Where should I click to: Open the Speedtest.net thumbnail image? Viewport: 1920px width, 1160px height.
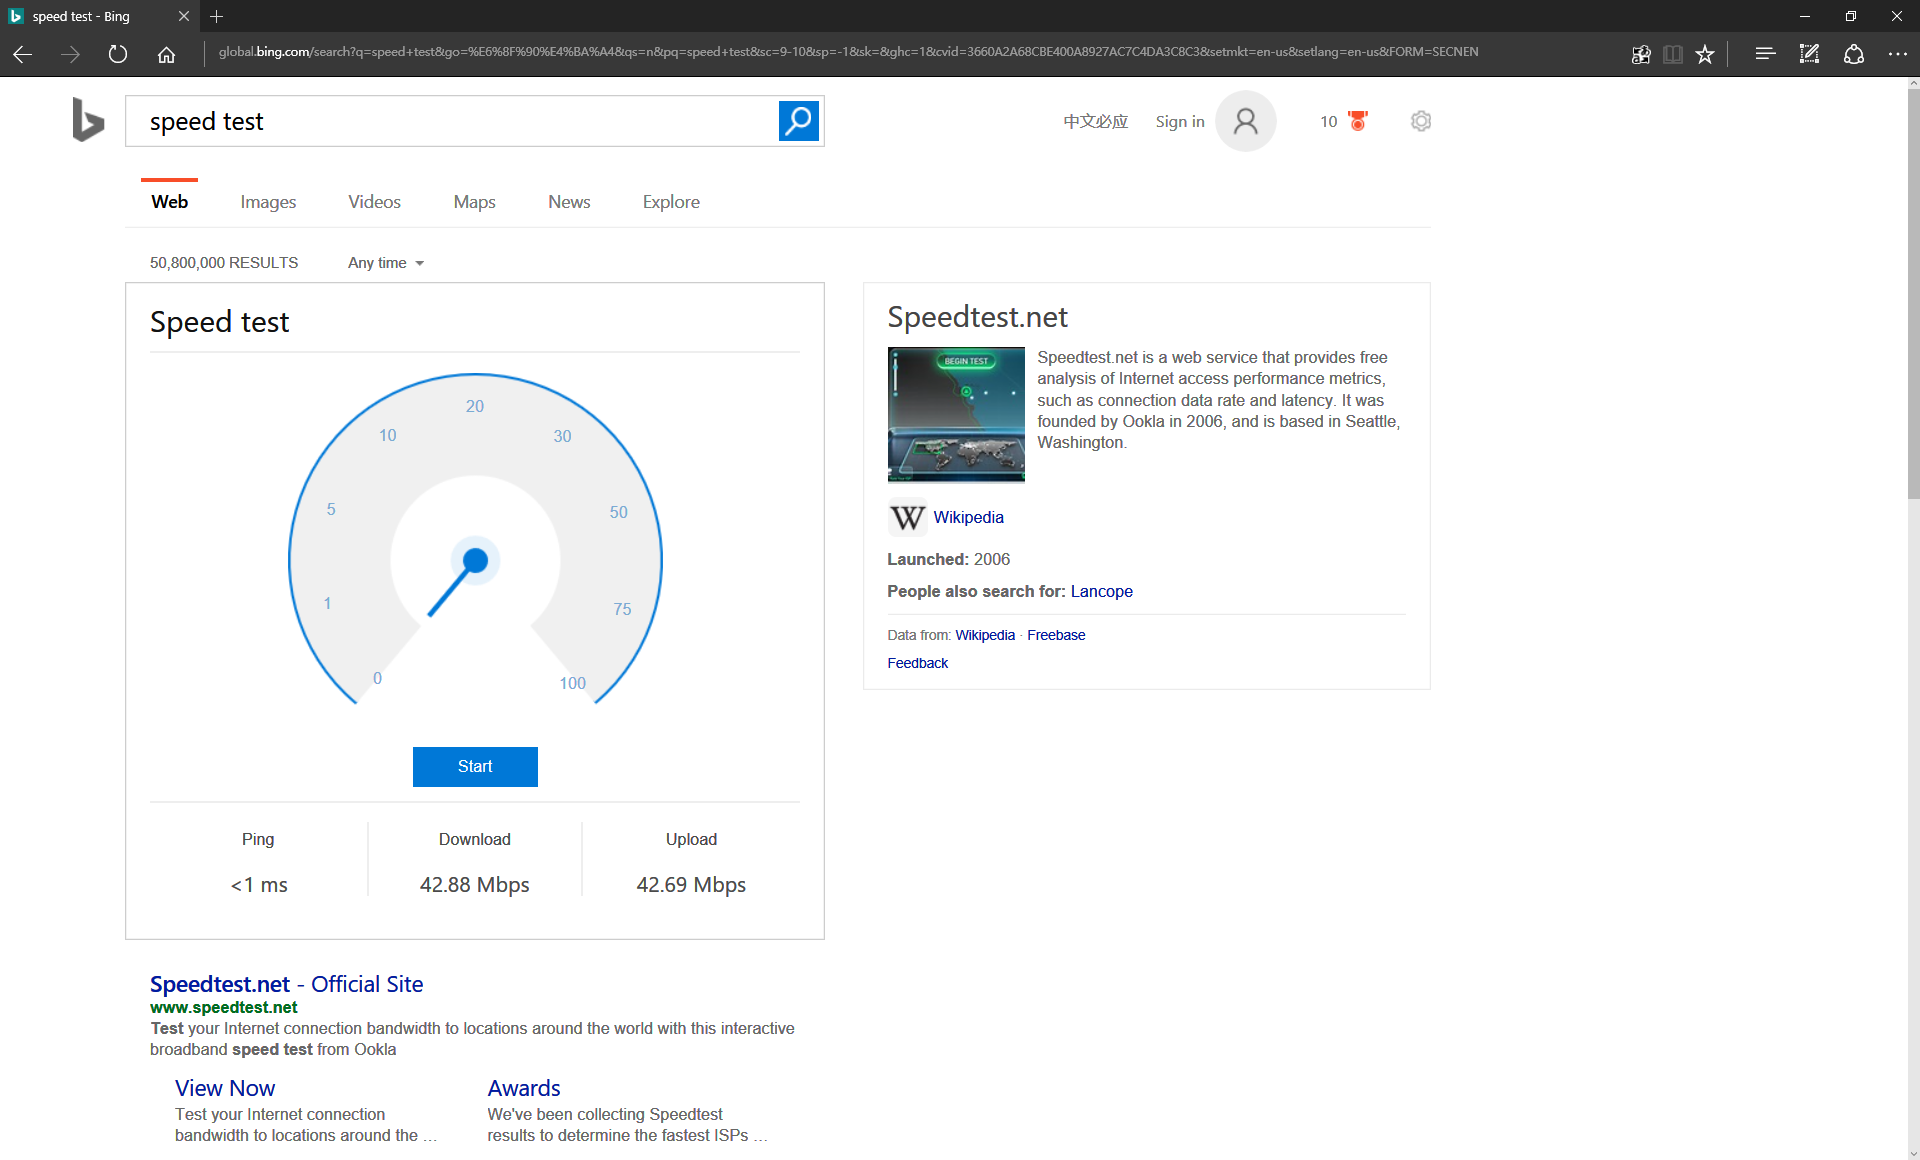(x=956, y=414)
